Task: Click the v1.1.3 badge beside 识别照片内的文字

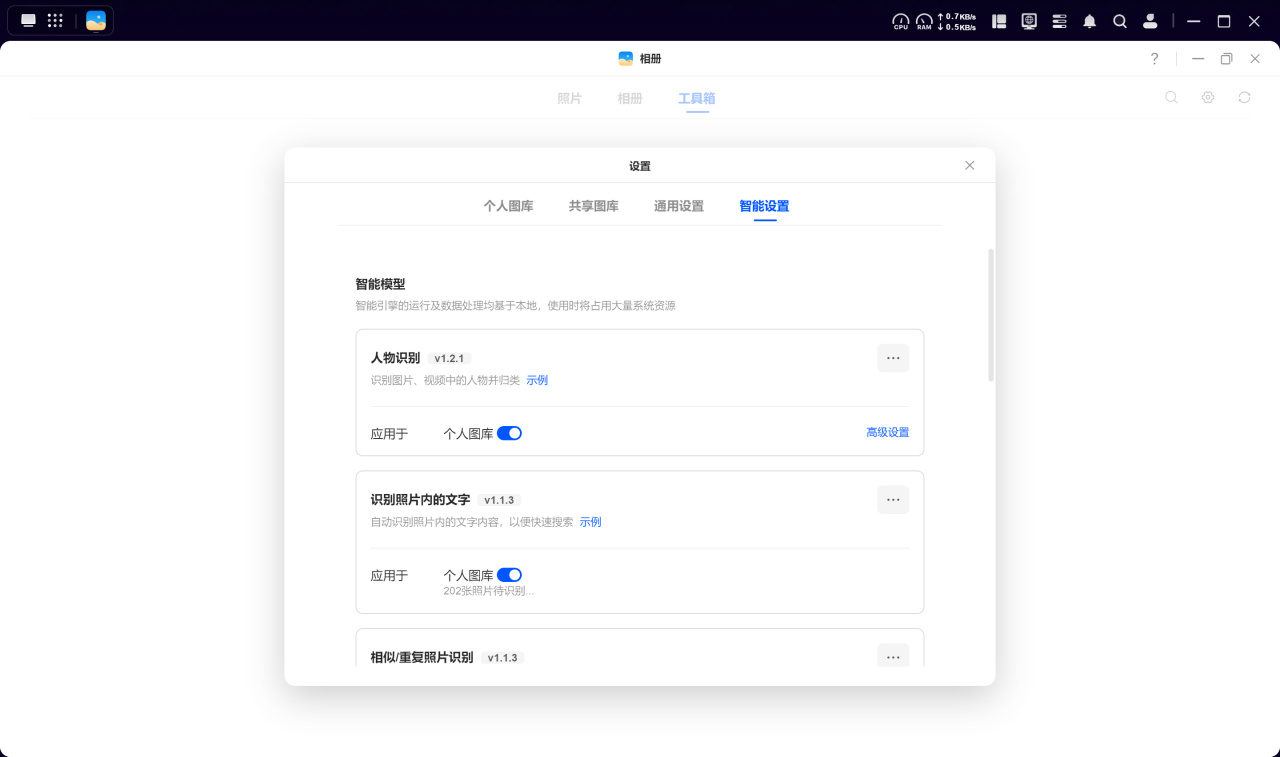Action: click(x=499, y=500)
